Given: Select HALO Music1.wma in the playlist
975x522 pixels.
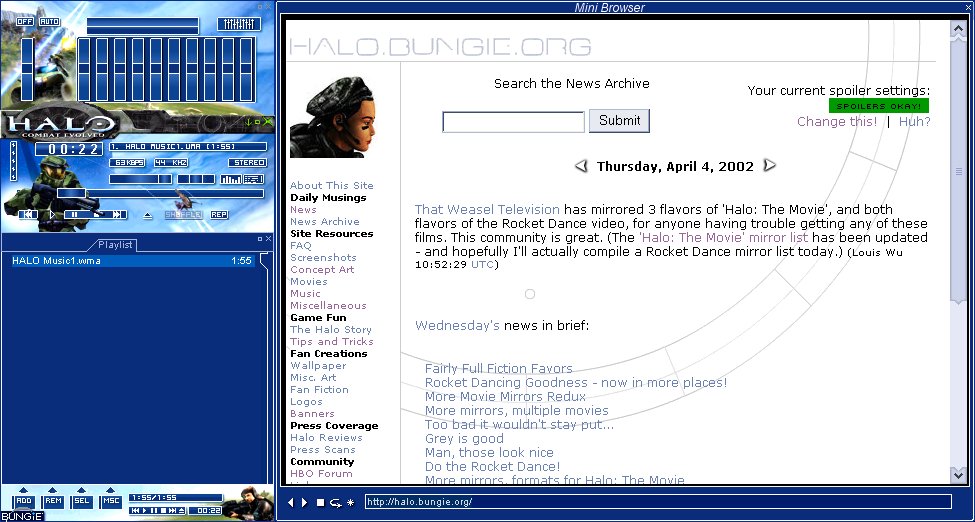Looking at the screenshot, I should click(x=131, y=261).
